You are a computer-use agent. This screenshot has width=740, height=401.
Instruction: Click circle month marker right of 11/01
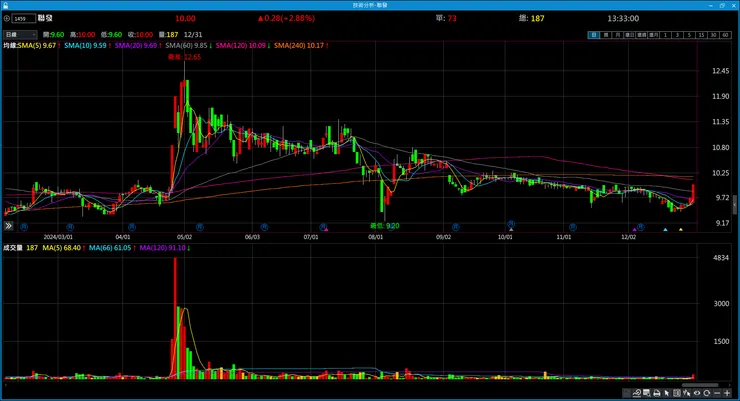(572, 227)
